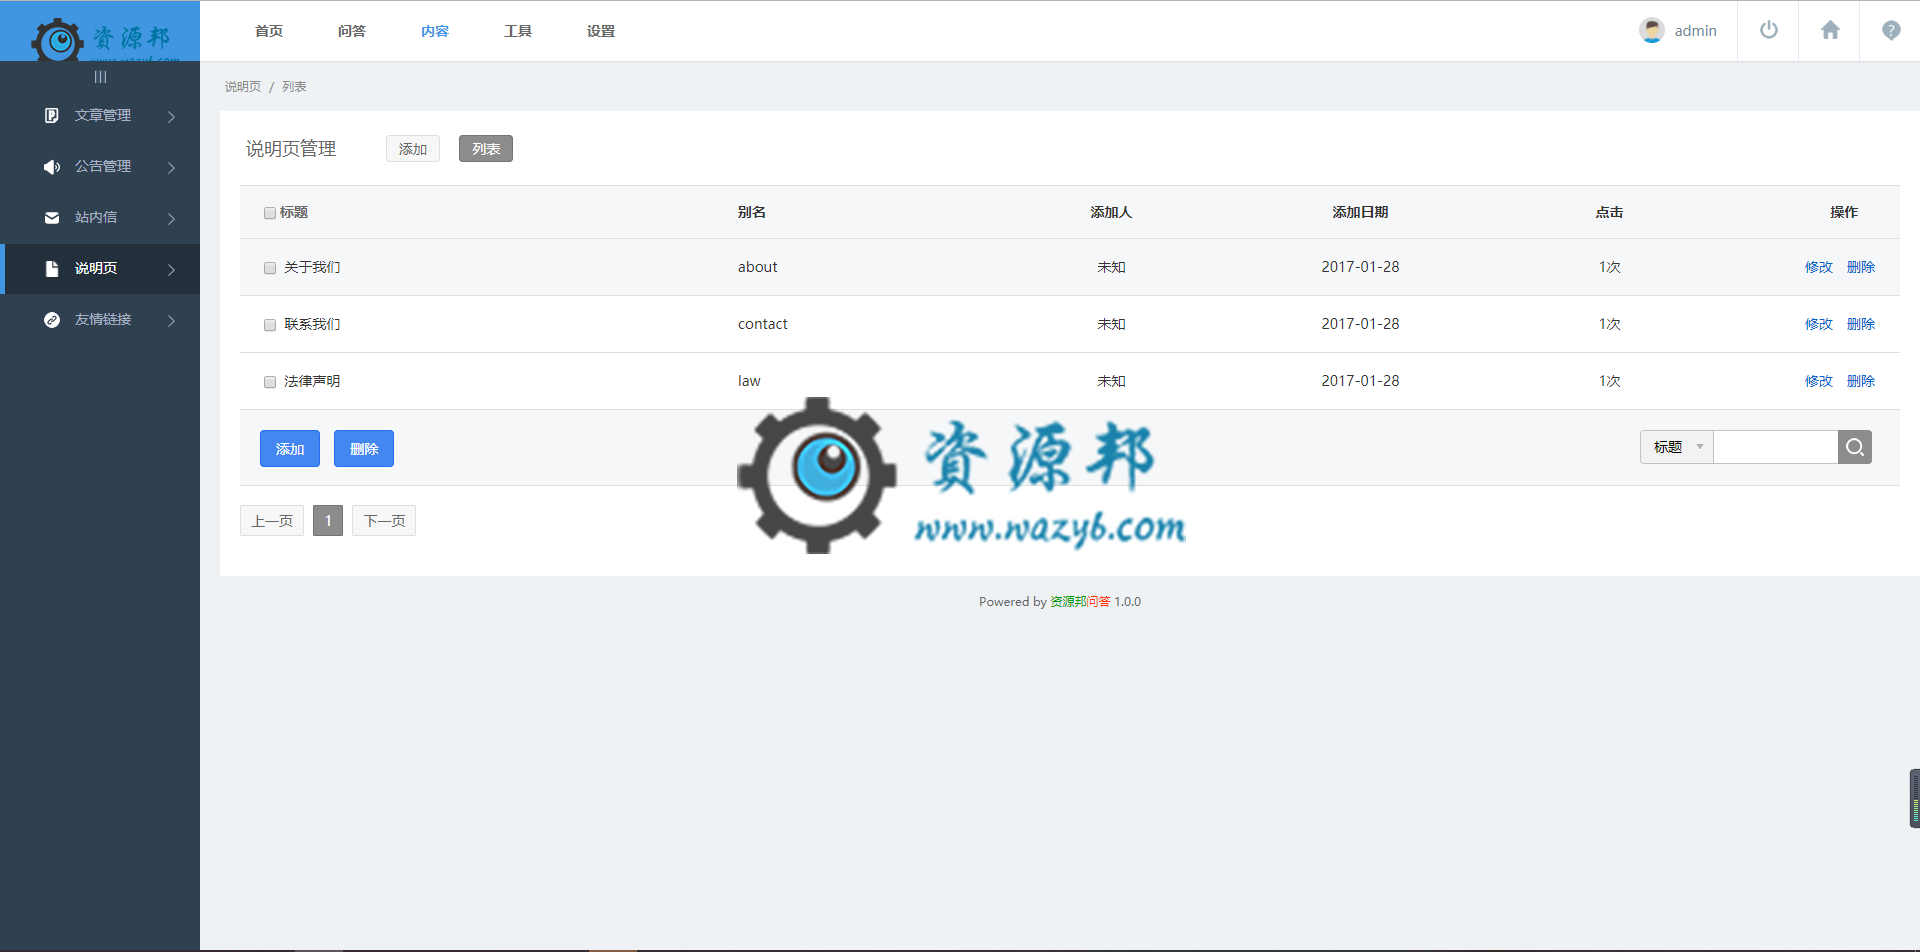1920x952 pixels.
Task: Check the 联系我们 row checkbox
Action: pyautogui.click(x=270, y=325)
